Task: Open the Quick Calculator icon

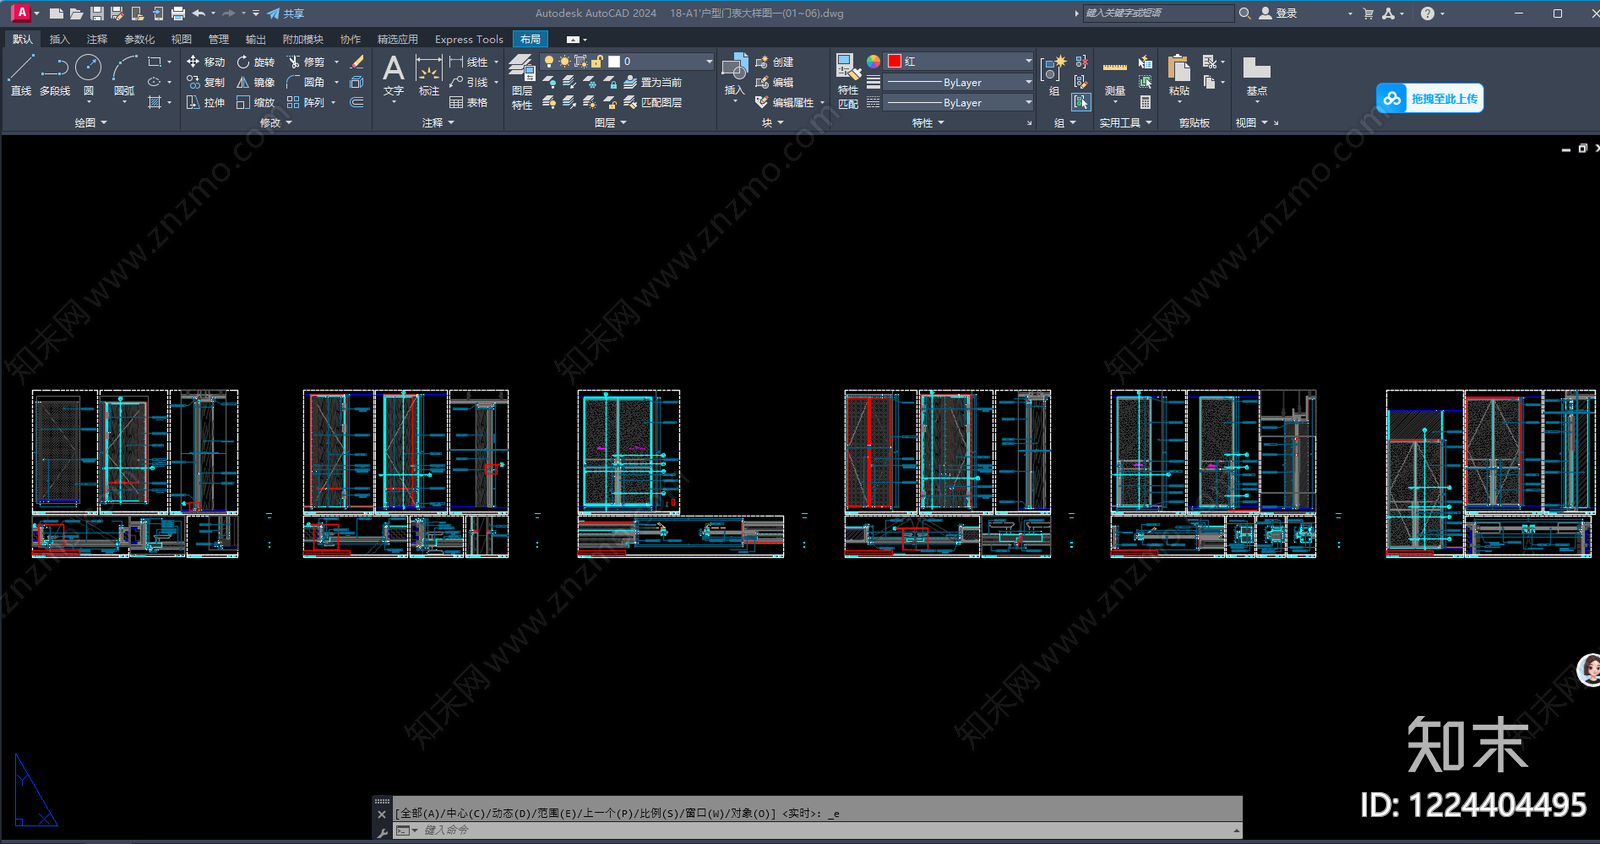Action: click(1145, 102)
